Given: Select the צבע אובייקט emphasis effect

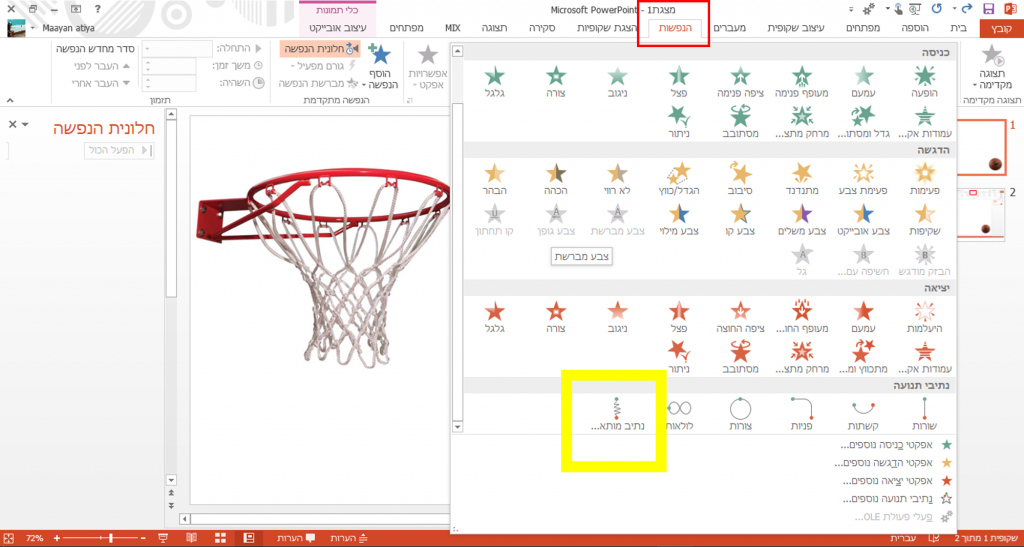Looking at the screenshot, I should click(x=863, y=219).
